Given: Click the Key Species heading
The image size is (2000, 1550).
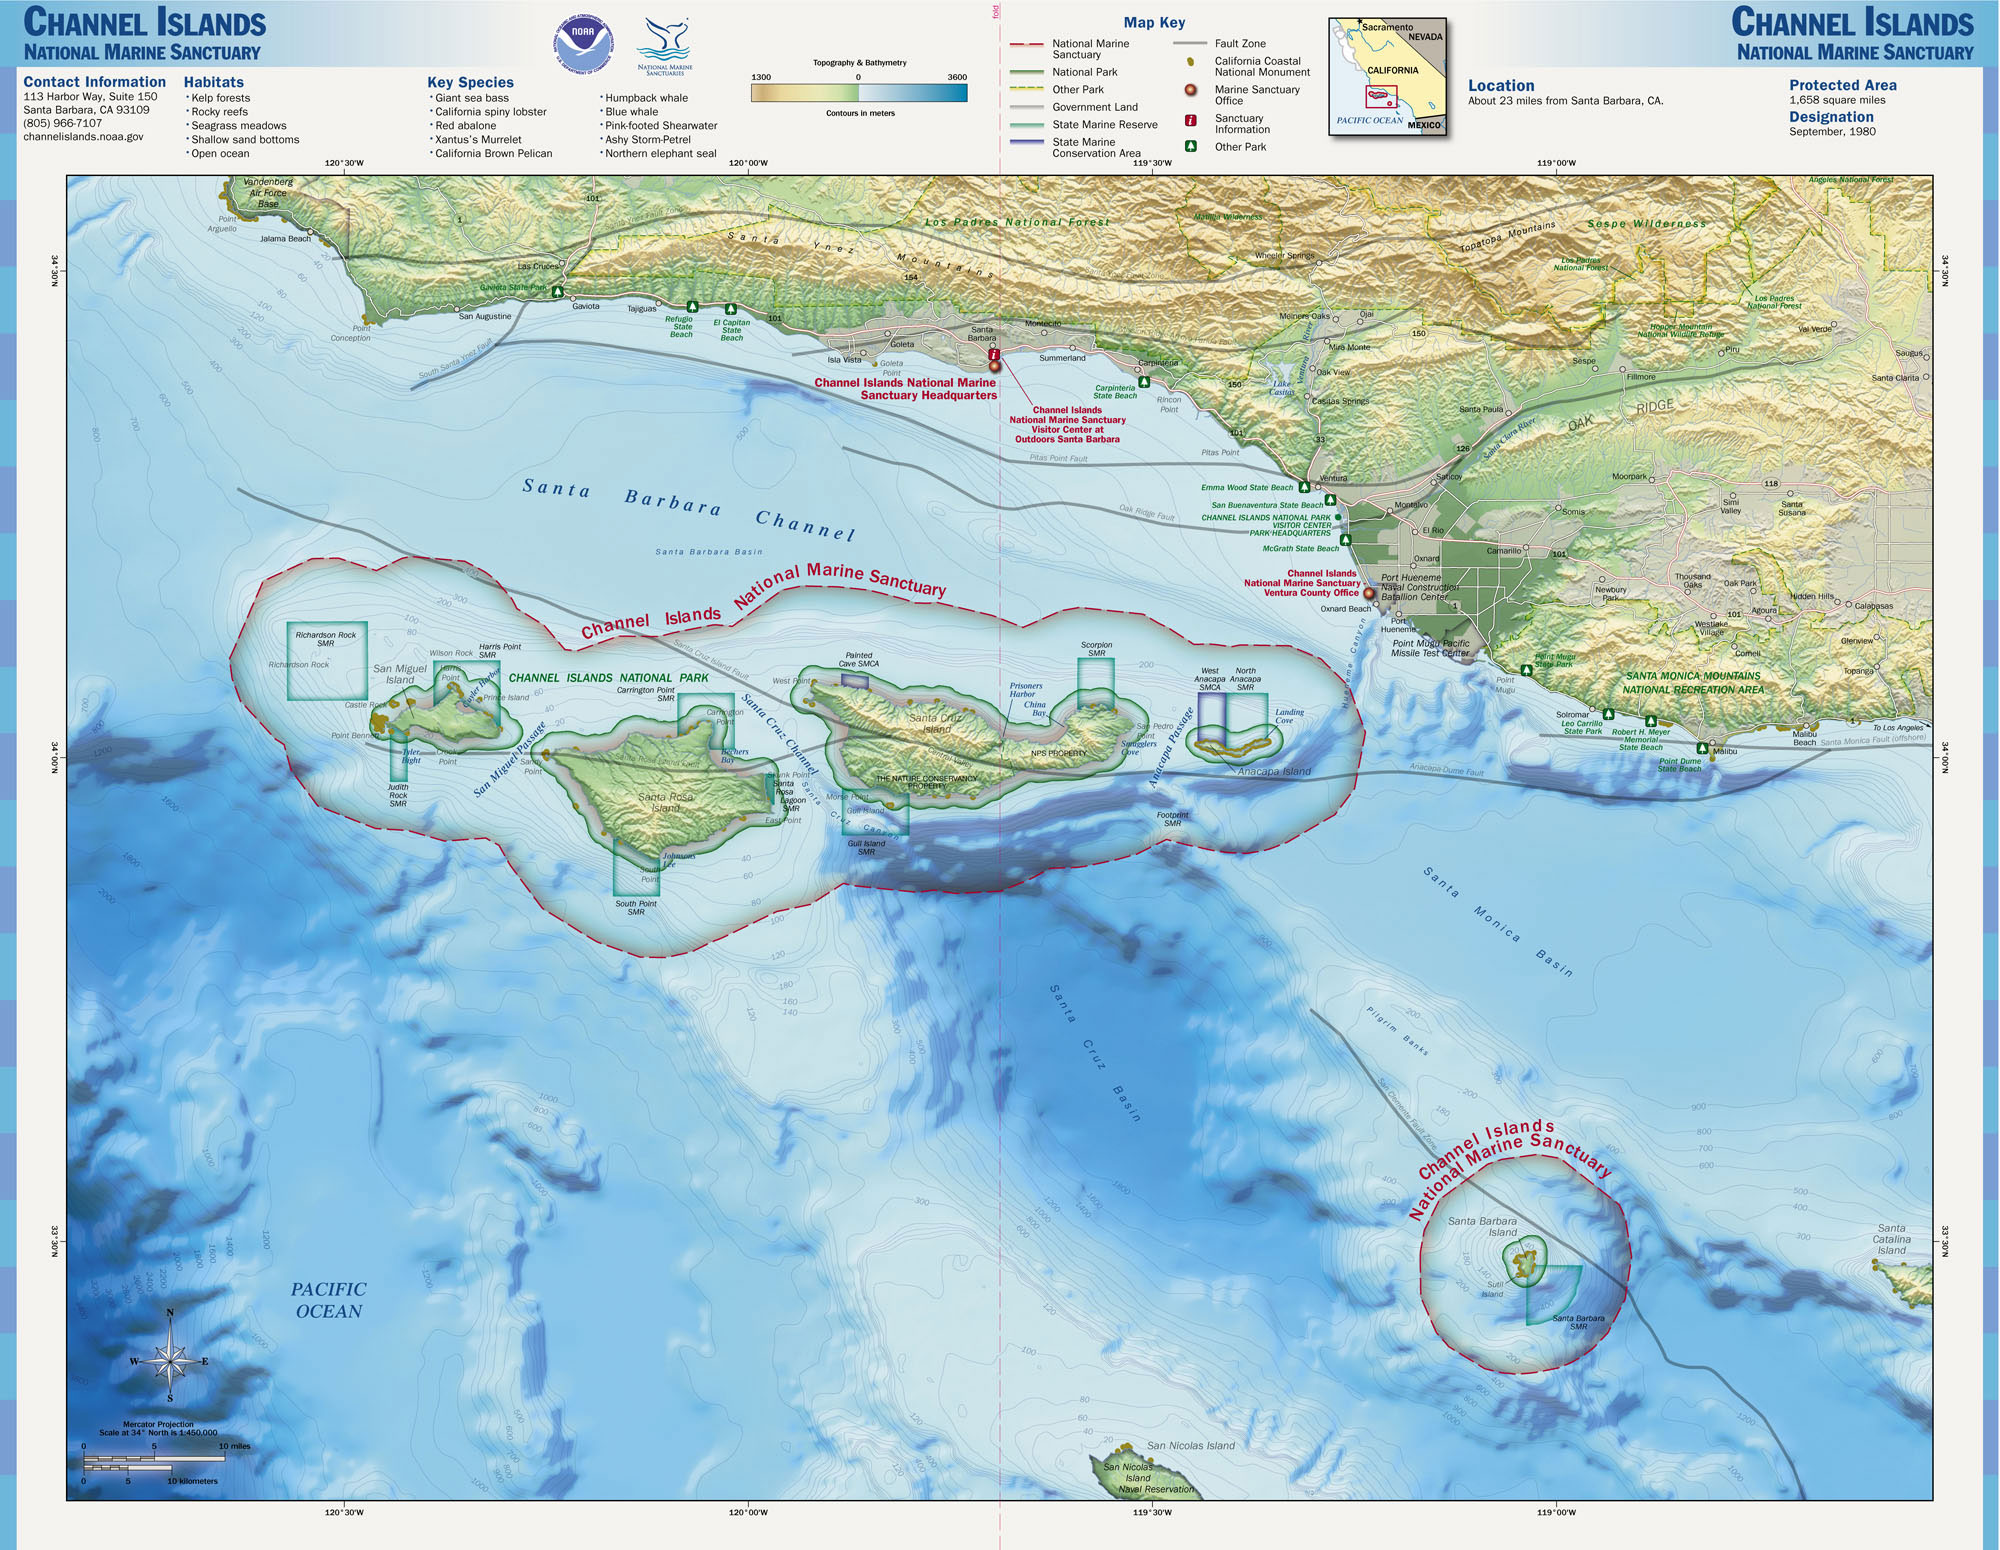Looking at the screenshot, I should (x=470, y=82).
